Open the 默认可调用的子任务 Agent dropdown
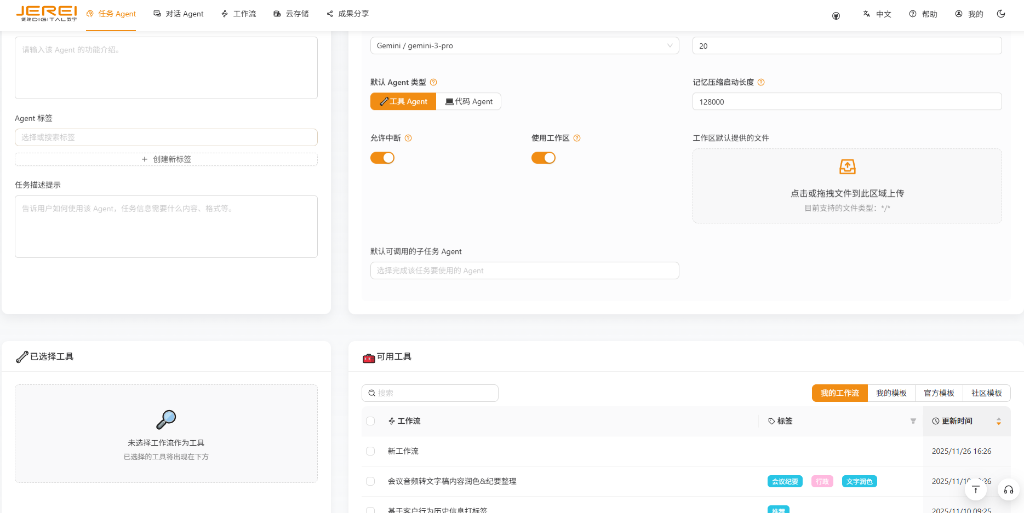Viewport: 1024px width, 513px height. point(524,271)
